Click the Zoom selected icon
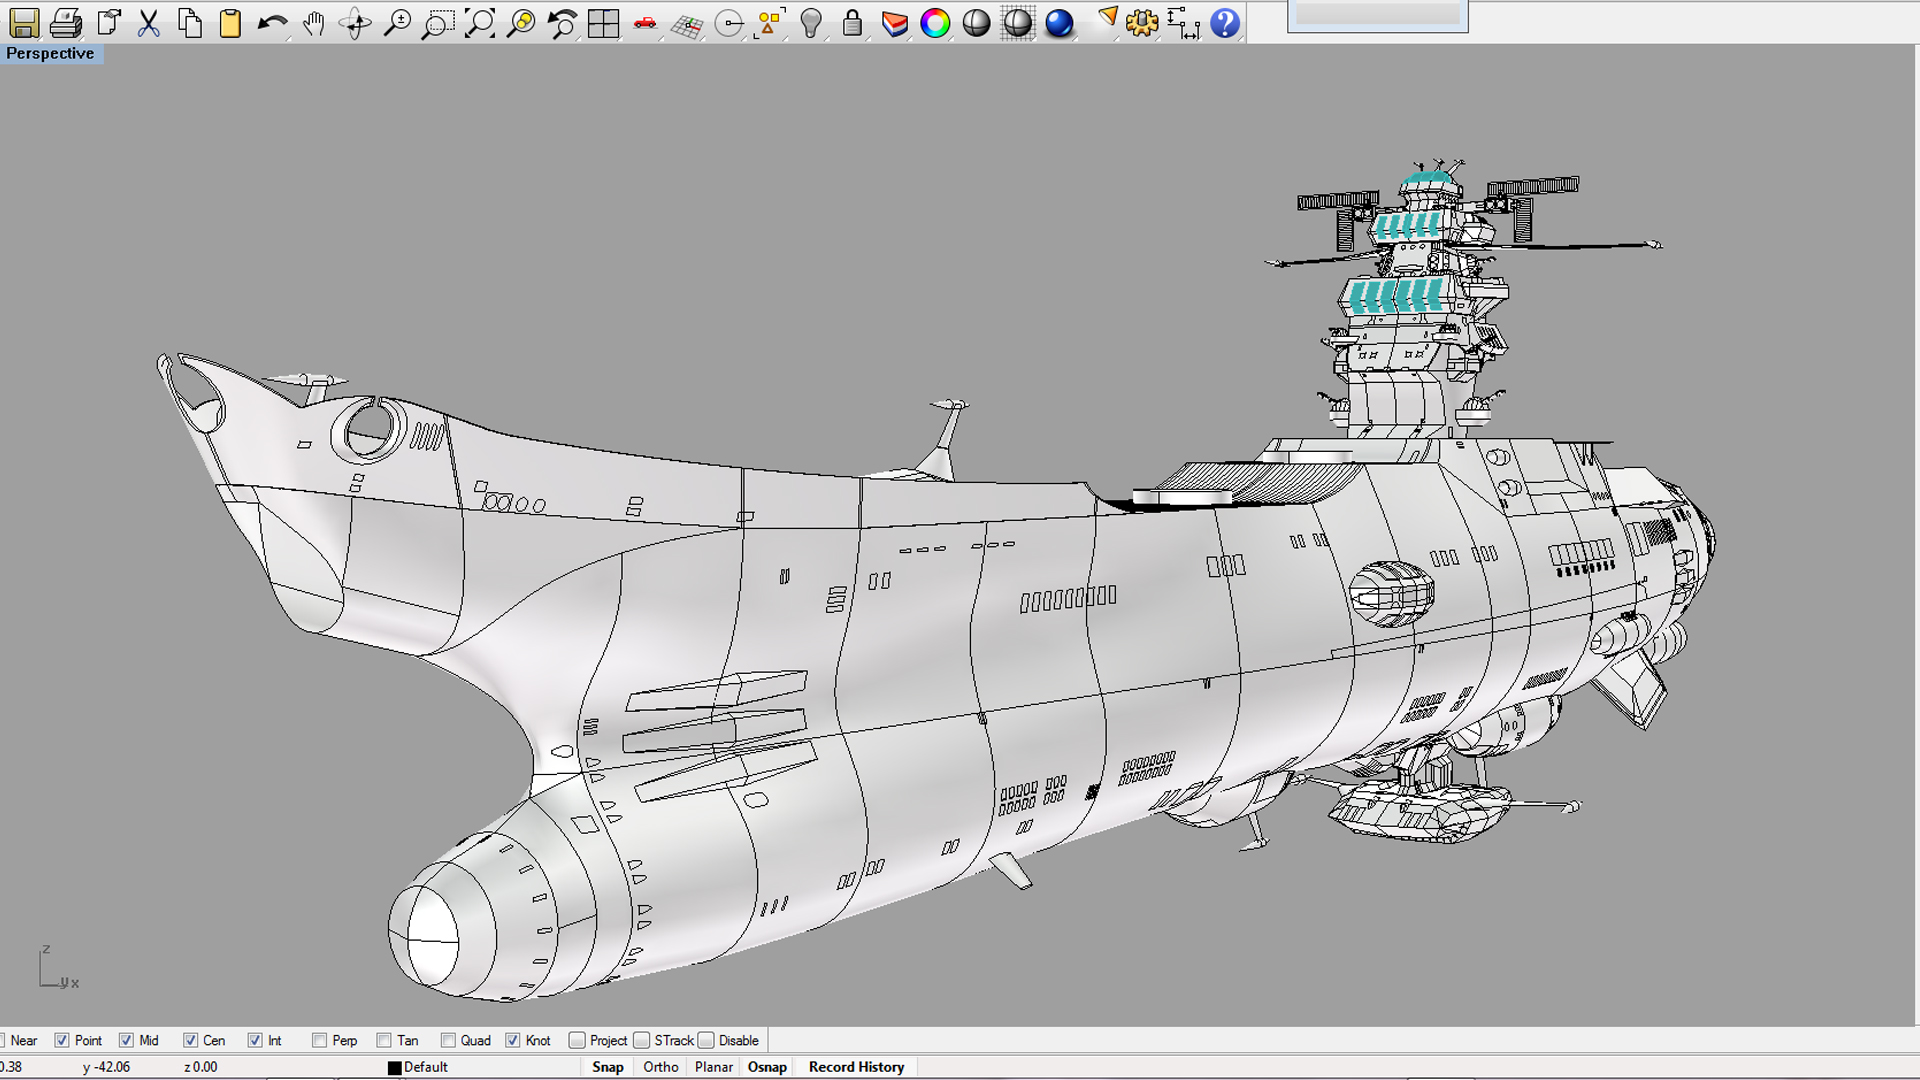The width and height of the screenshot is (1920, 1080). (x=521, y=23)
